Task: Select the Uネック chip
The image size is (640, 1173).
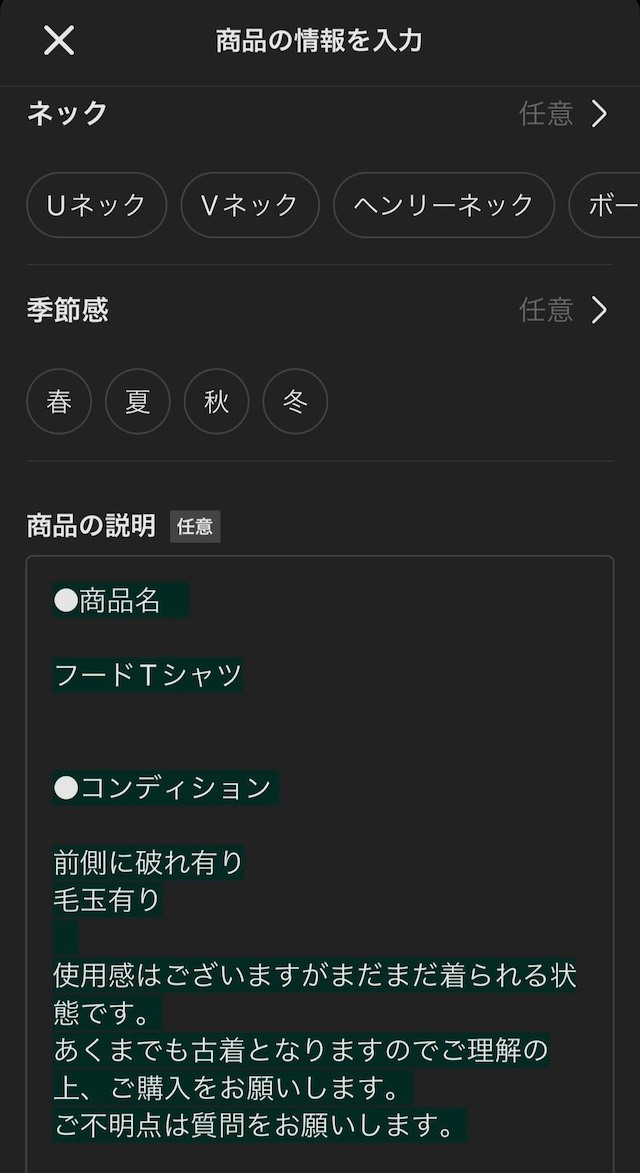Action: tap(96, 205)
